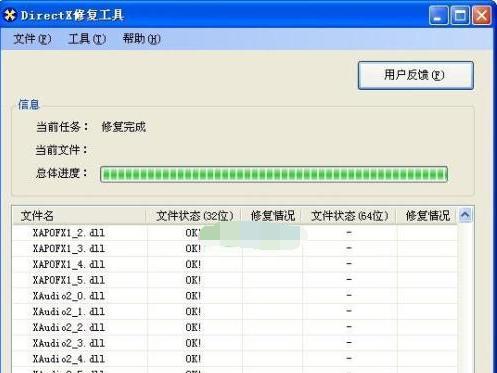Click OK! status of XAPOFX1_3.dll
The width and height of the screenshot is (497, 373).
tap(193, 248)
